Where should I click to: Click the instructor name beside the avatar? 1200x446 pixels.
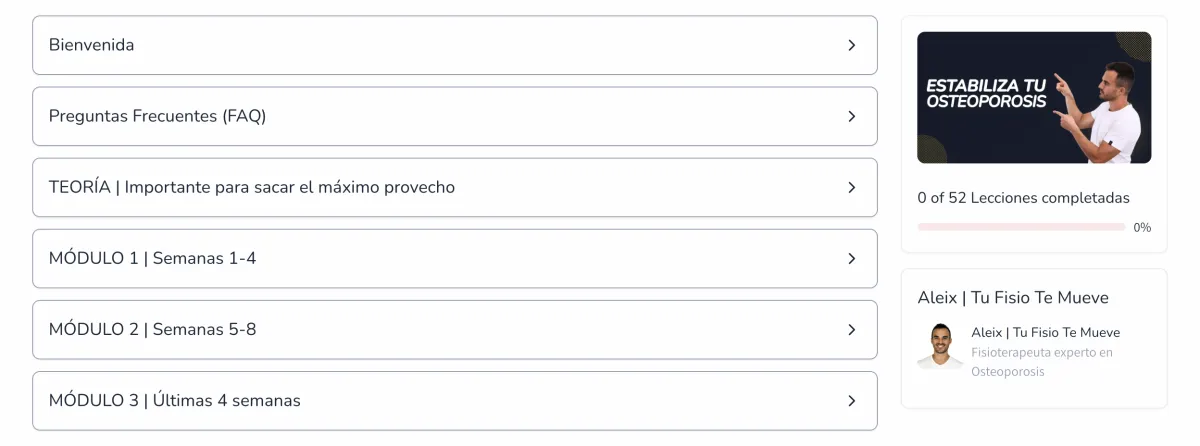[x=1045, y=332]
